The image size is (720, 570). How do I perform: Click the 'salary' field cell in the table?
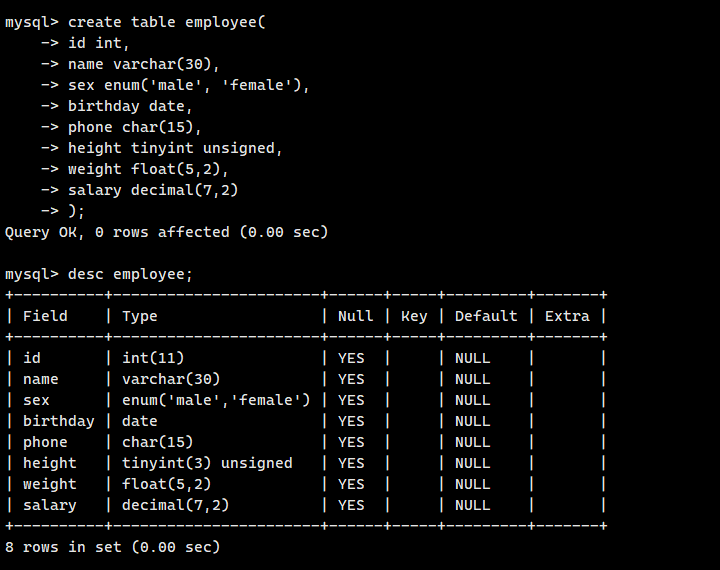(50, 505)
